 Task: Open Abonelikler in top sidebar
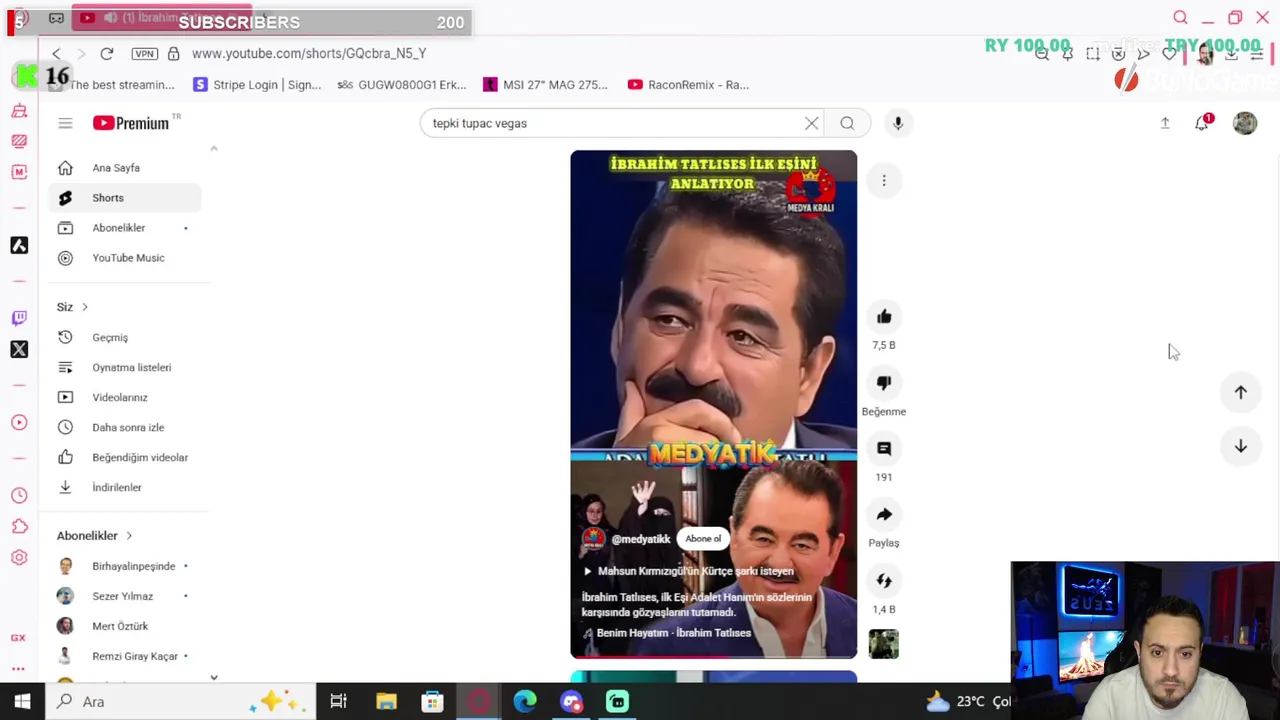point(124,228)
